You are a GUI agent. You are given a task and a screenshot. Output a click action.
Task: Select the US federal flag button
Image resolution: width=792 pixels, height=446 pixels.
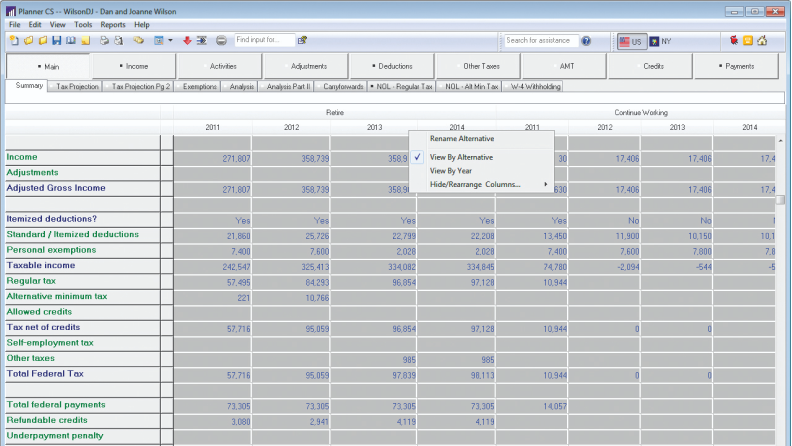(x=631, y=41)
